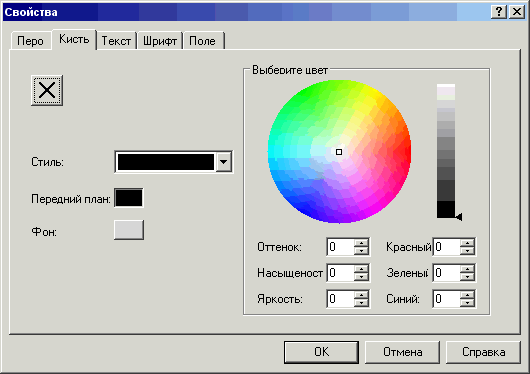Click the Синий: label
530x374 pixels.
[403, 299]
